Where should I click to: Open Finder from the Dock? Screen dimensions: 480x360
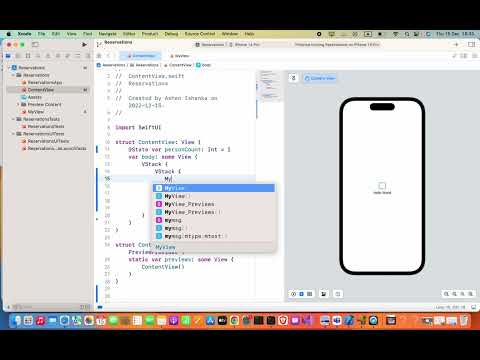tap(16, 321)
